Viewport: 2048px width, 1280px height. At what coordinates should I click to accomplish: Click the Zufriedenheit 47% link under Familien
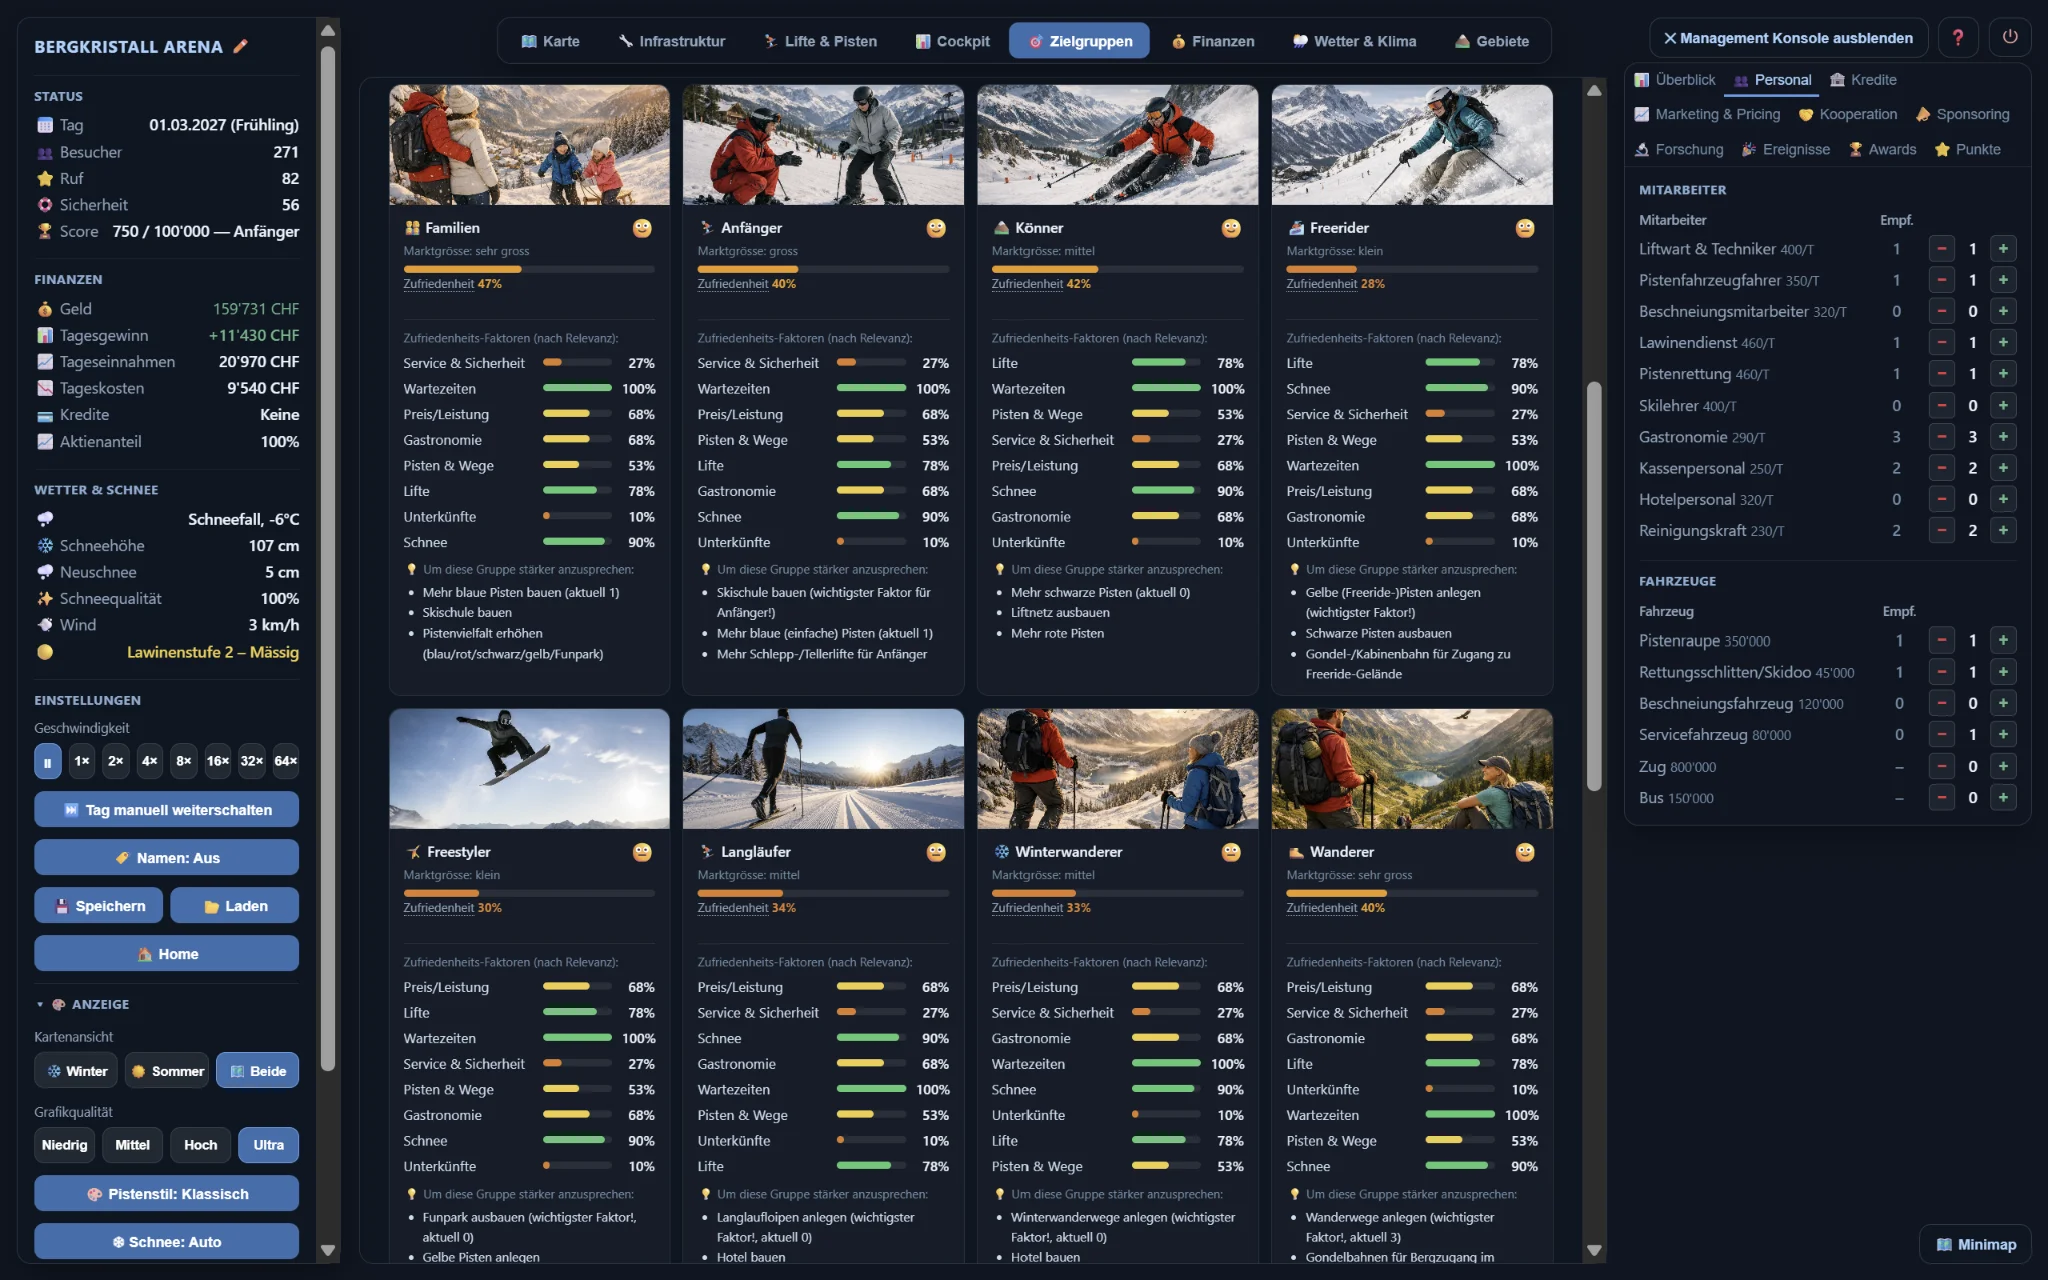tap(452, 284)
